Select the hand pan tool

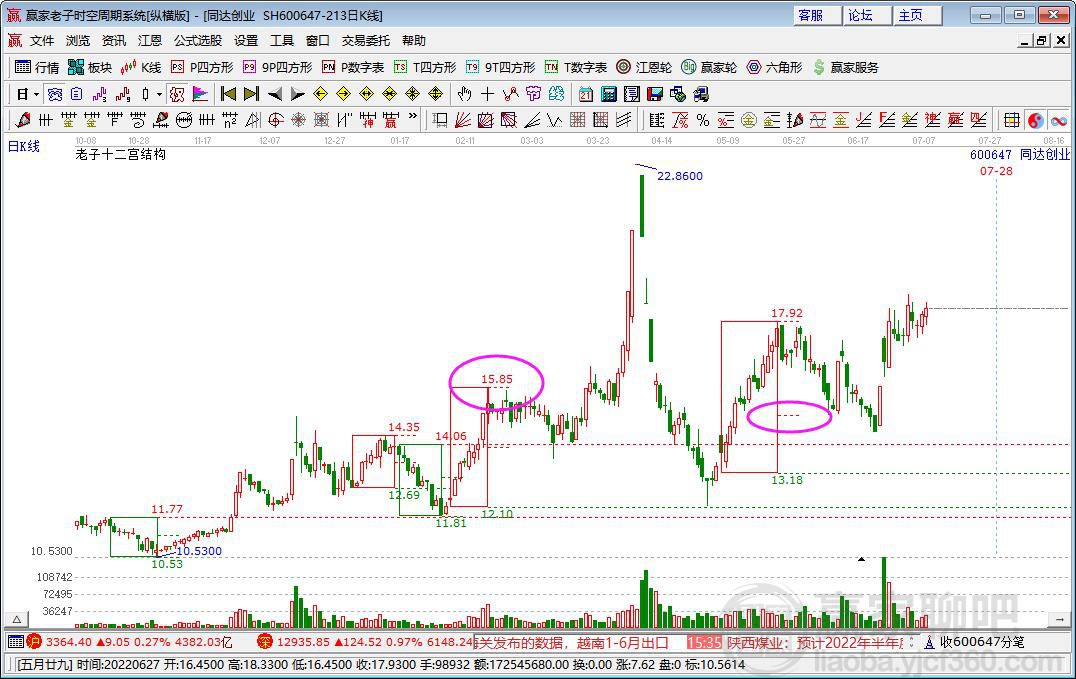465,94
